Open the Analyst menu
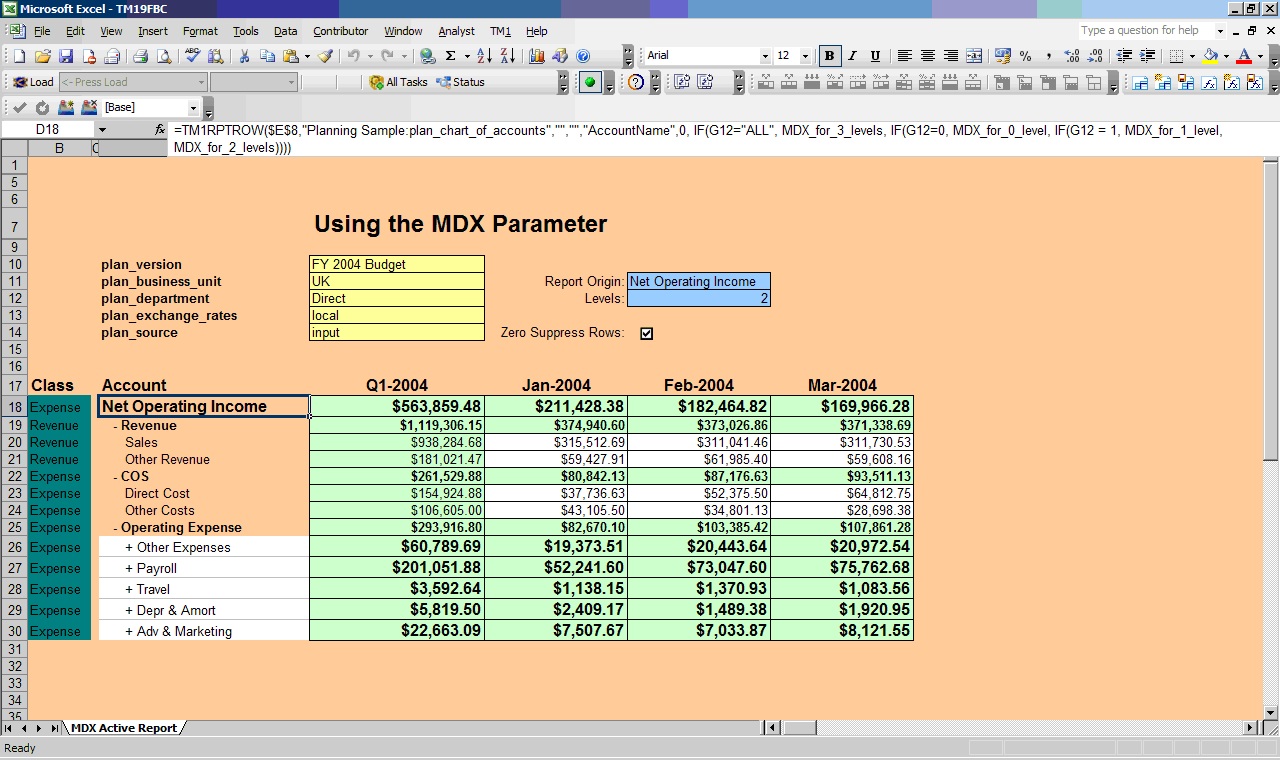Screen dimensions: 1280x760 coord(456,31)
